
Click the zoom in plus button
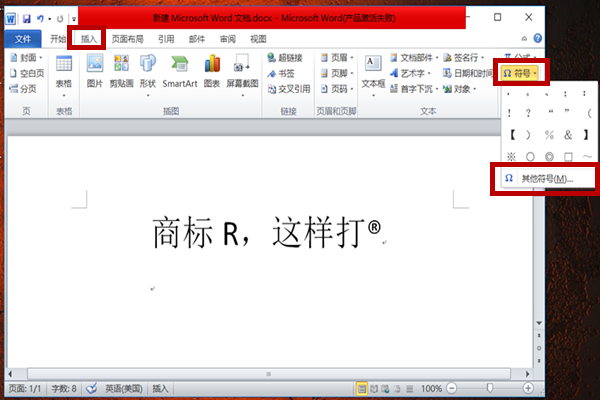click(528, 389)
